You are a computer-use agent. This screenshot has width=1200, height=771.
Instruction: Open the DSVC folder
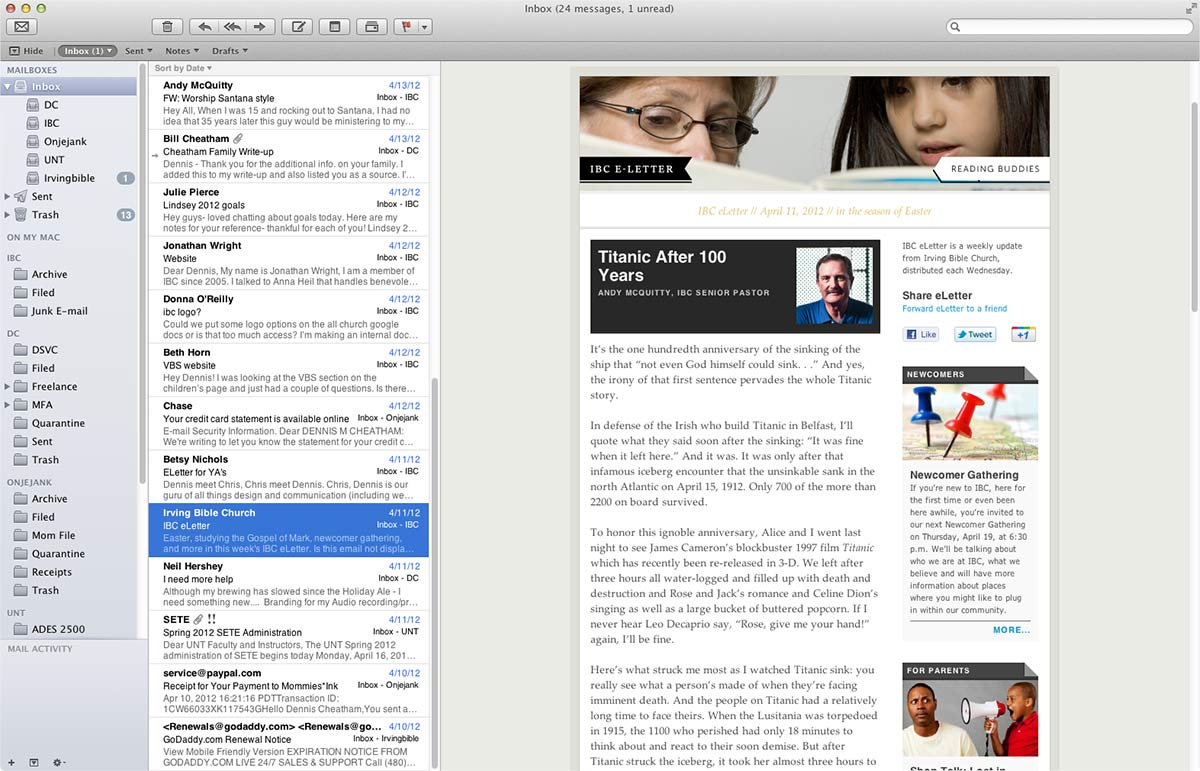45,349
